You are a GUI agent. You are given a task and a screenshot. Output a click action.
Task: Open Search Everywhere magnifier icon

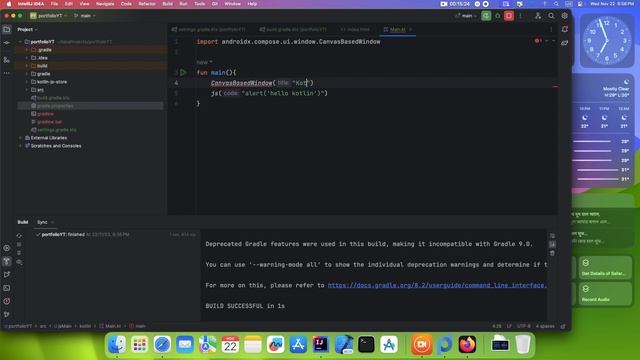[x=551, y=16]
